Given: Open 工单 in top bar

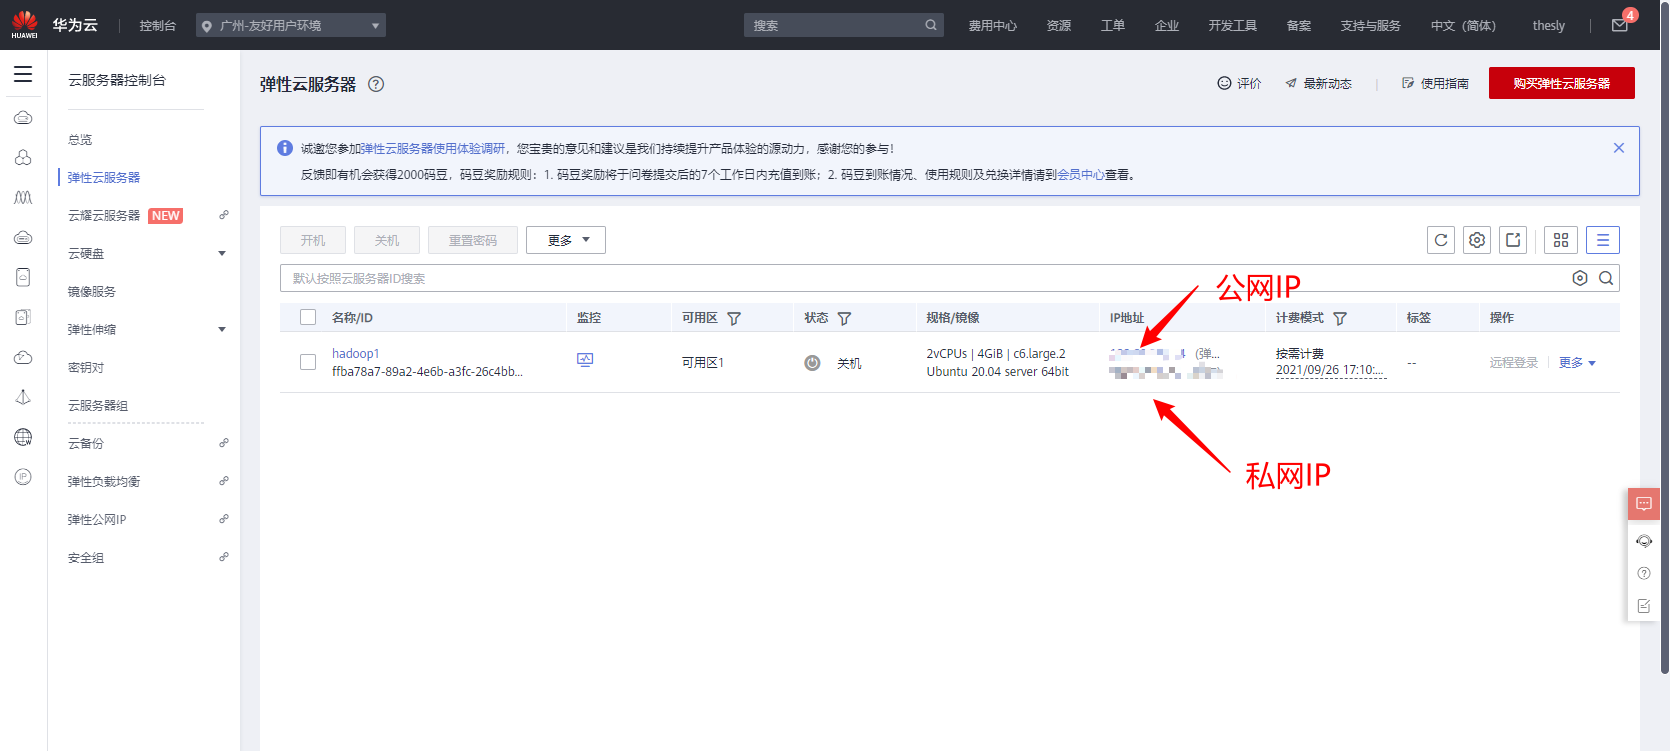Looking at the screenshot, I should pos(1113,25).
